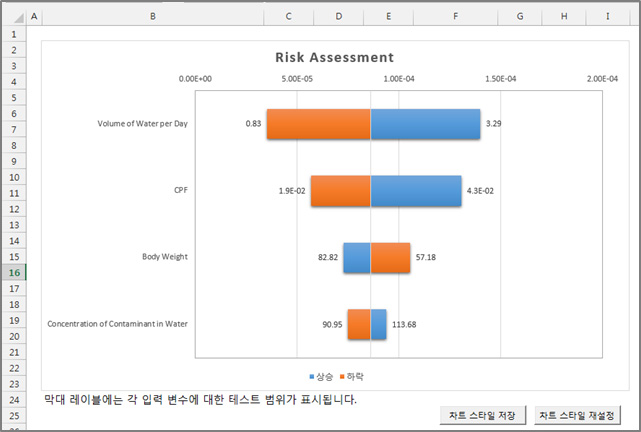Click orange bar in Body Weight row

pos(390,257)
